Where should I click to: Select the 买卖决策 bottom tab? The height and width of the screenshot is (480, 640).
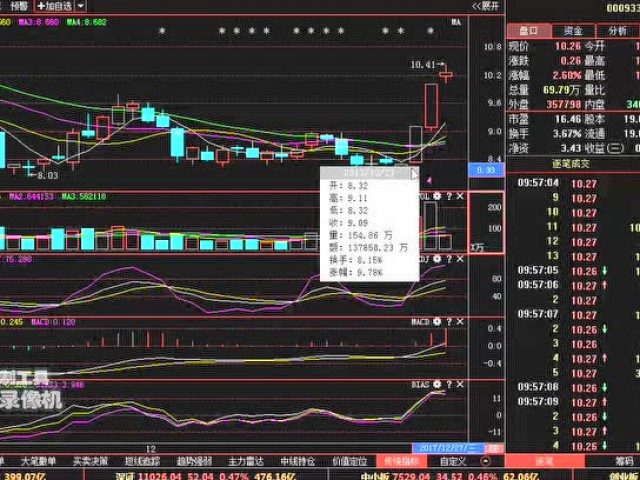tap(90, 461)
